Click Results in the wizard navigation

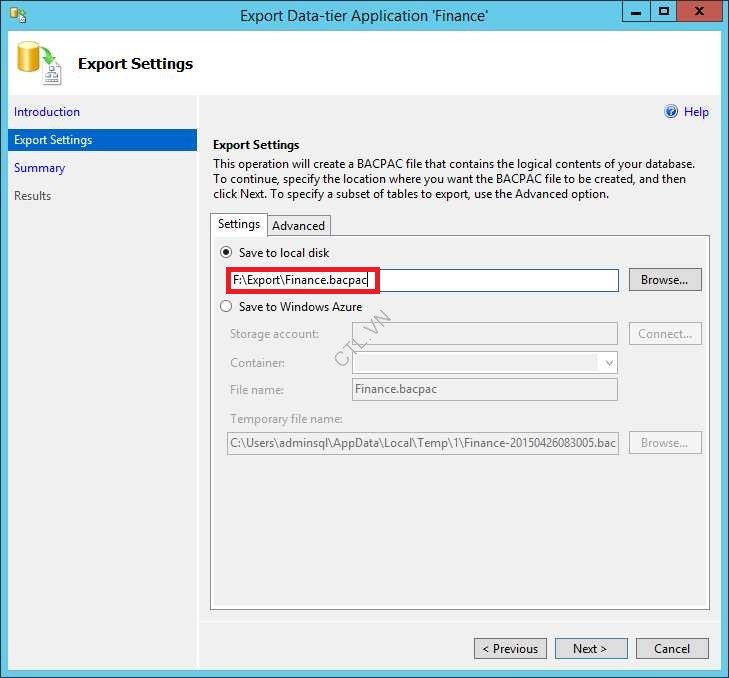coord(33,196)
